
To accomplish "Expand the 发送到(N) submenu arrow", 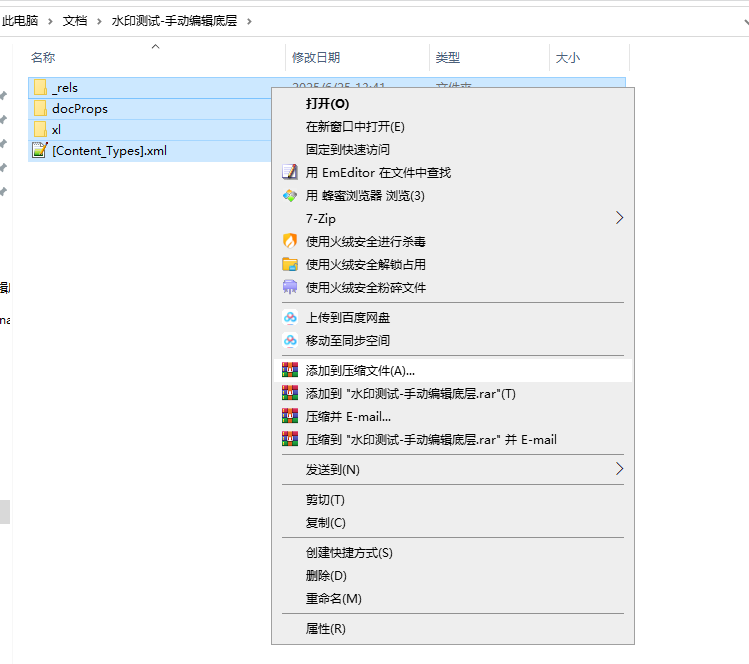I will pos(620,469).
